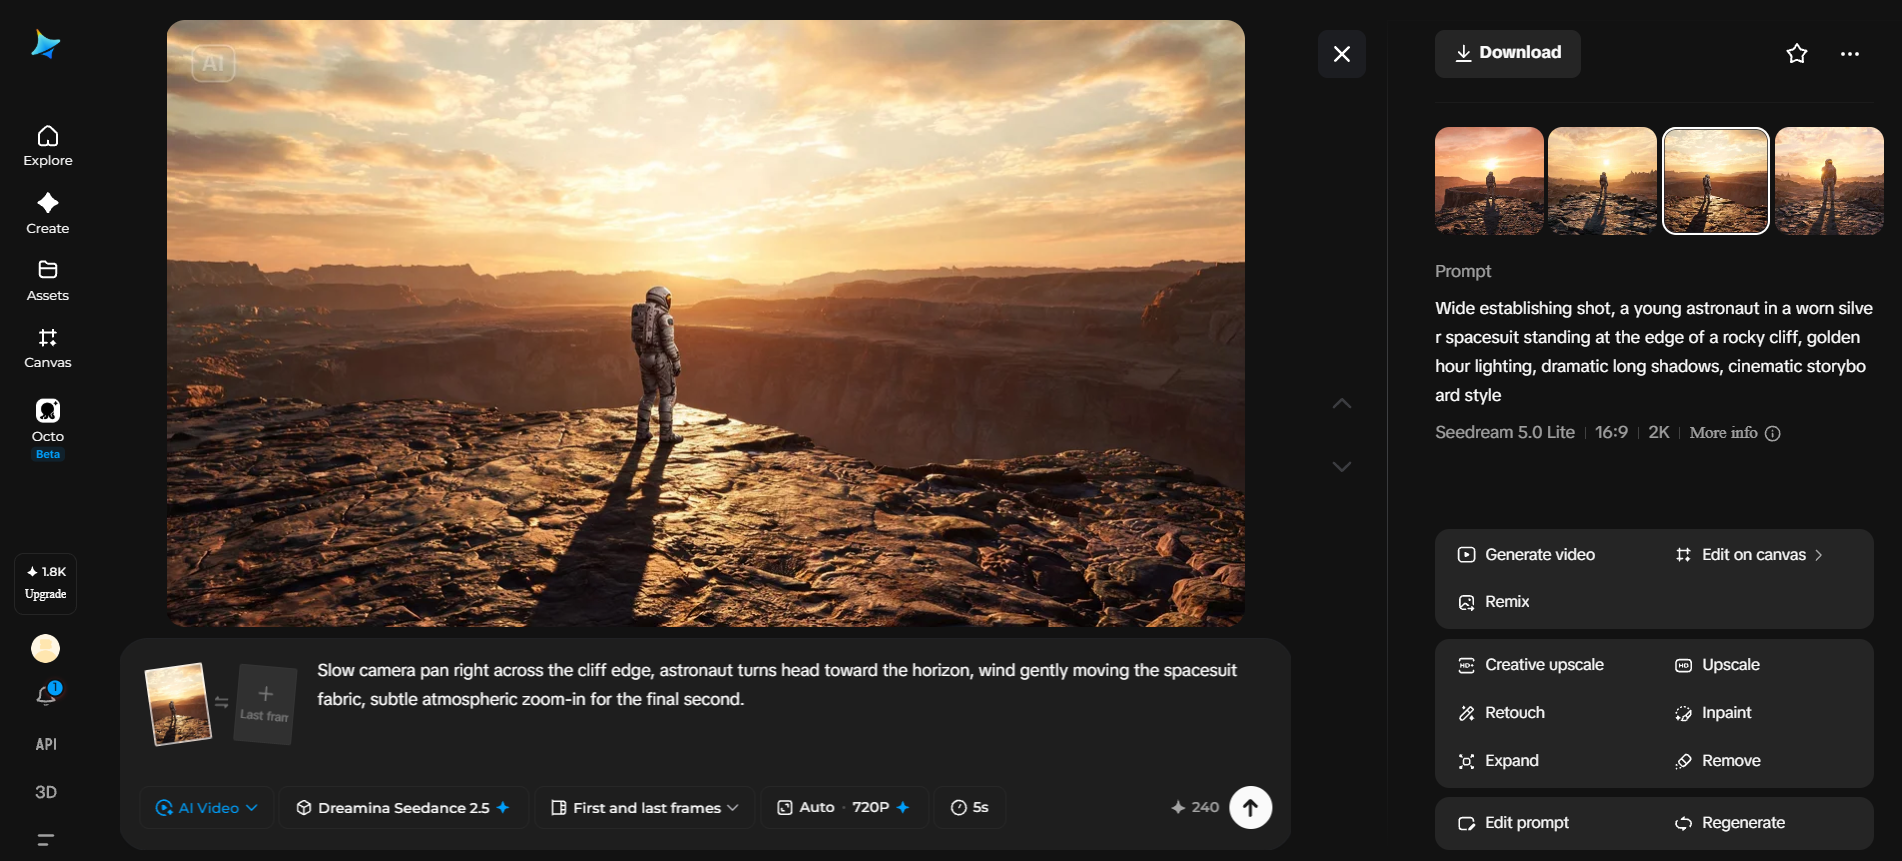Go to Assets in the sidebar
This screenshot has height=861, width=1902.
coord(48,281)
